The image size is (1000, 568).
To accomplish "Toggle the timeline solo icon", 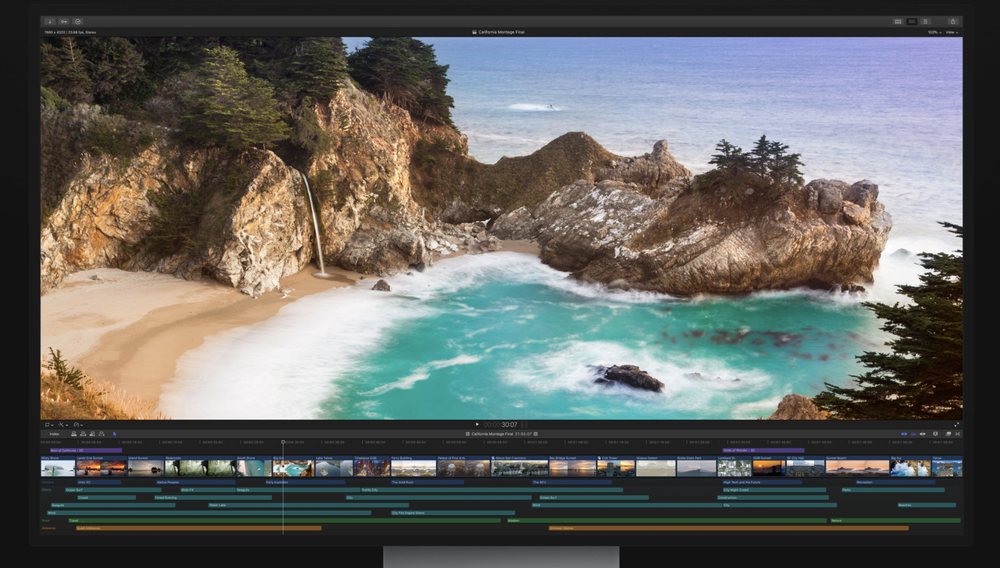I will [923, 433].
